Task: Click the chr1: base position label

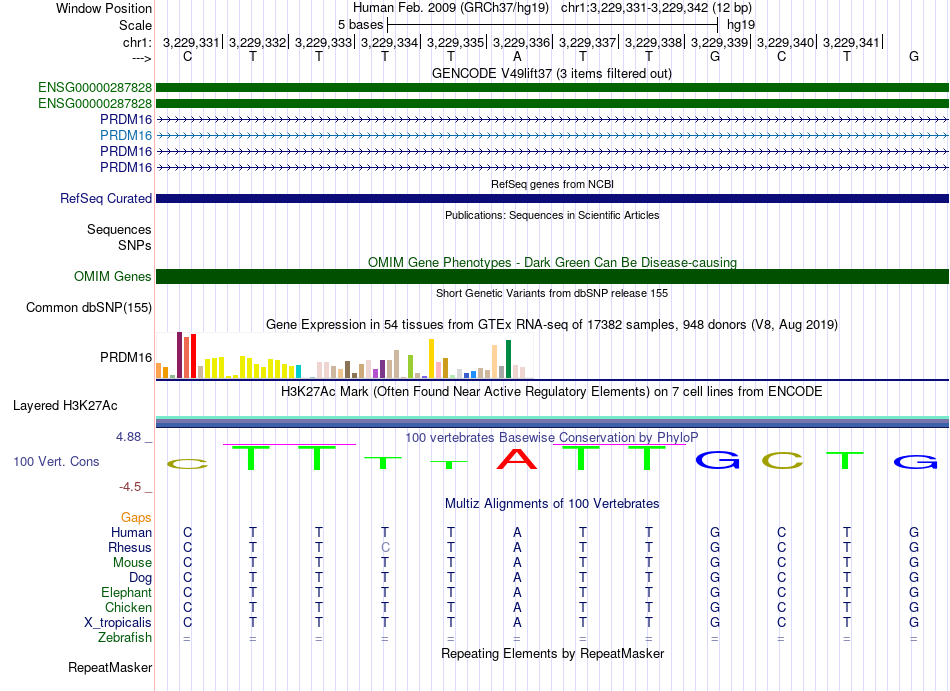Action: 137,42
